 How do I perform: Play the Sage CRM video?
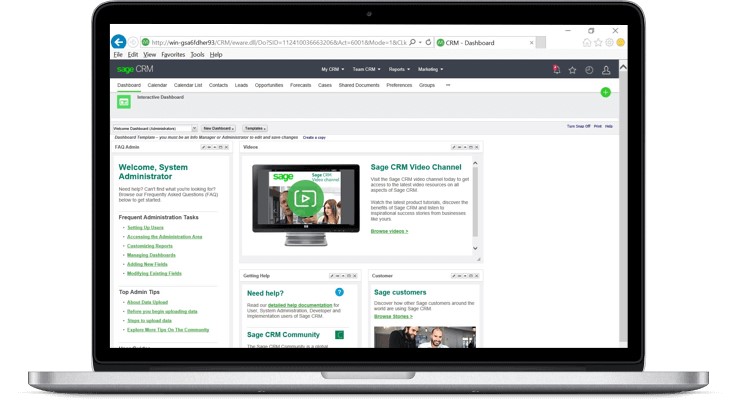[305, 198]
